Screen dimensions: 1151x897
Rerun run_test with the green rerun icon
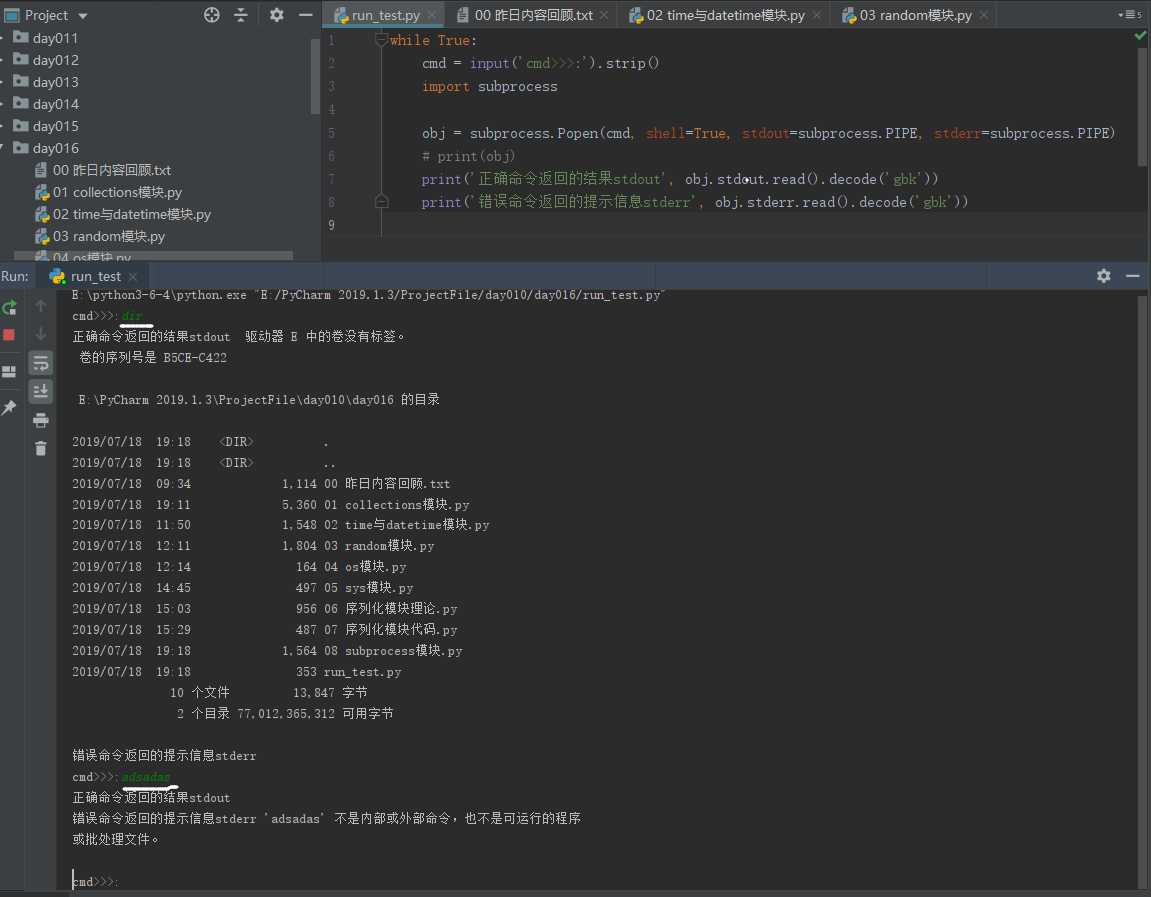click(x=10, y=308)
